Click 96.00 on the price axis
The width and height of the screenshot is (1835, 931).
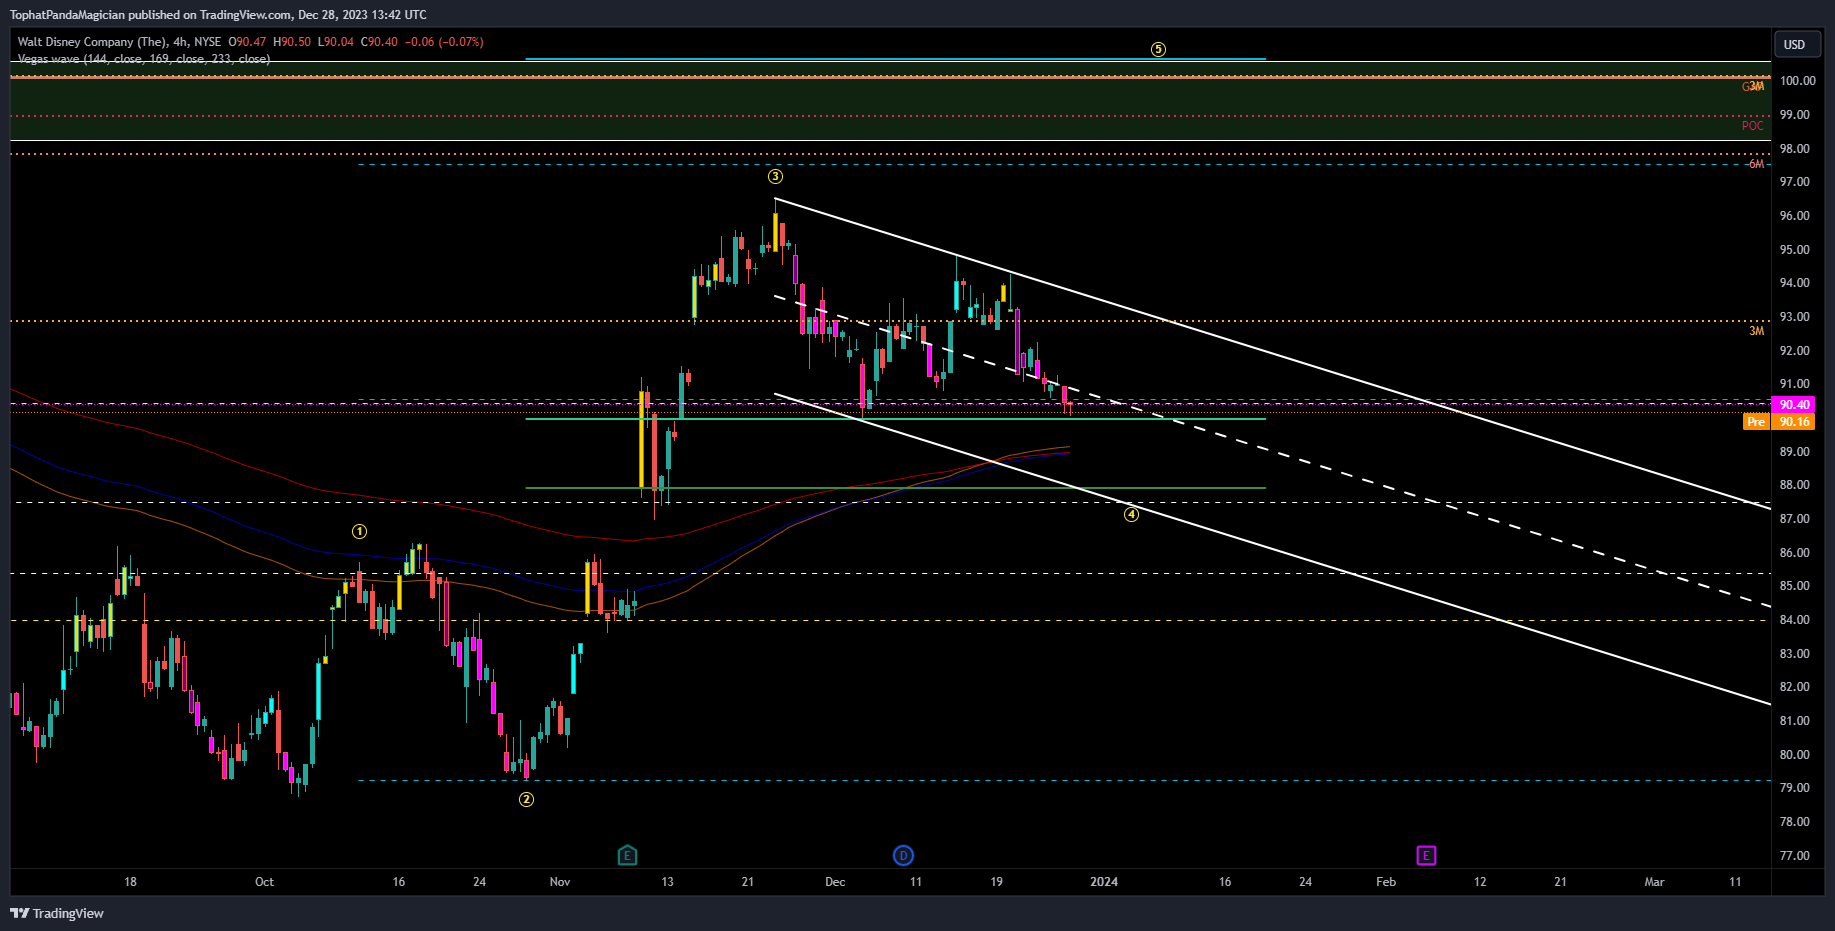tap(1794, 216)
